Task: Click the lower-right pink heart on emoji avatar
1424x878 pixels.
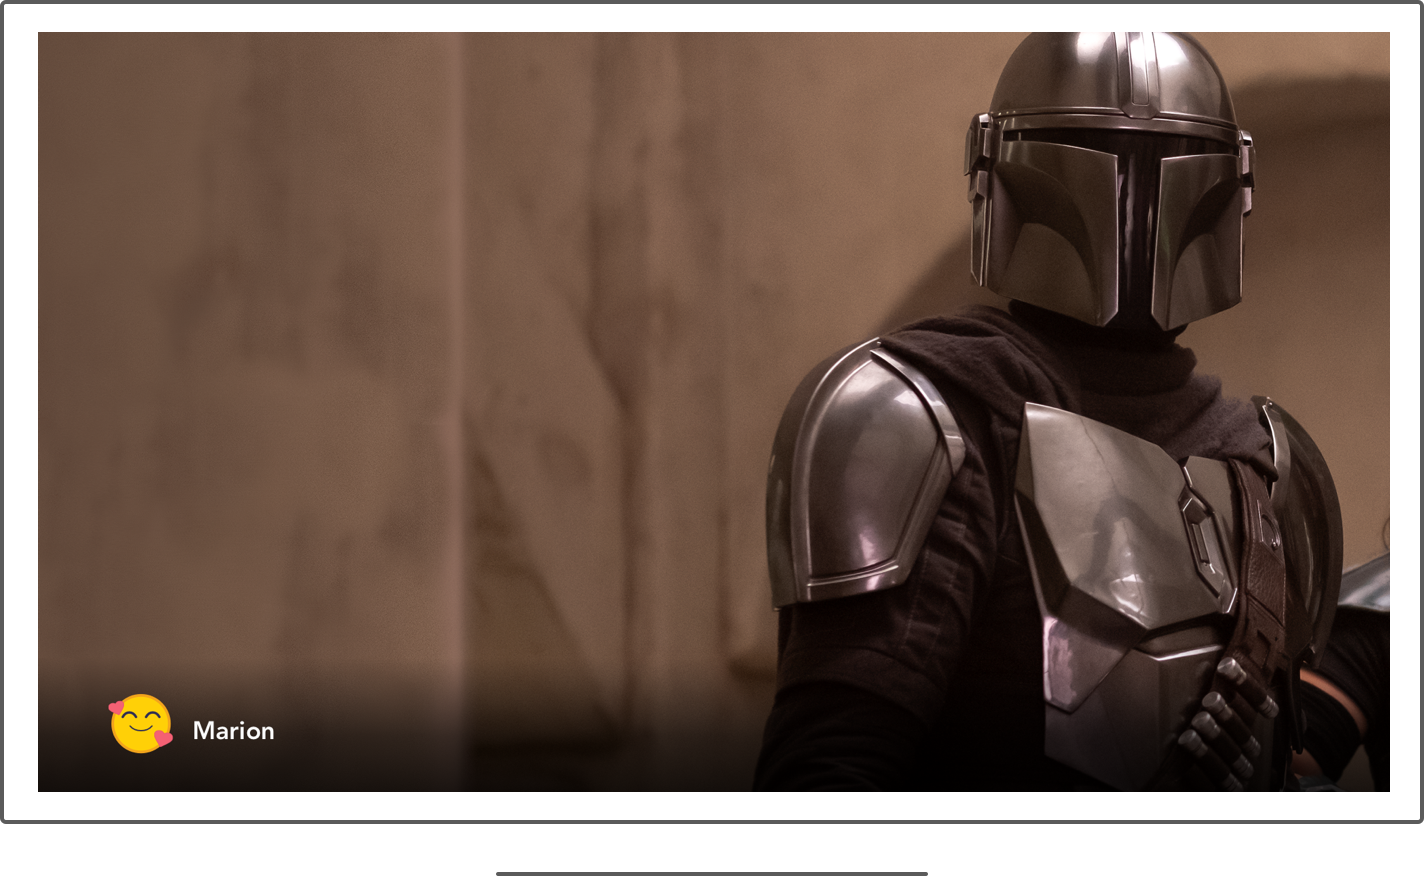Action: (163, 739)
